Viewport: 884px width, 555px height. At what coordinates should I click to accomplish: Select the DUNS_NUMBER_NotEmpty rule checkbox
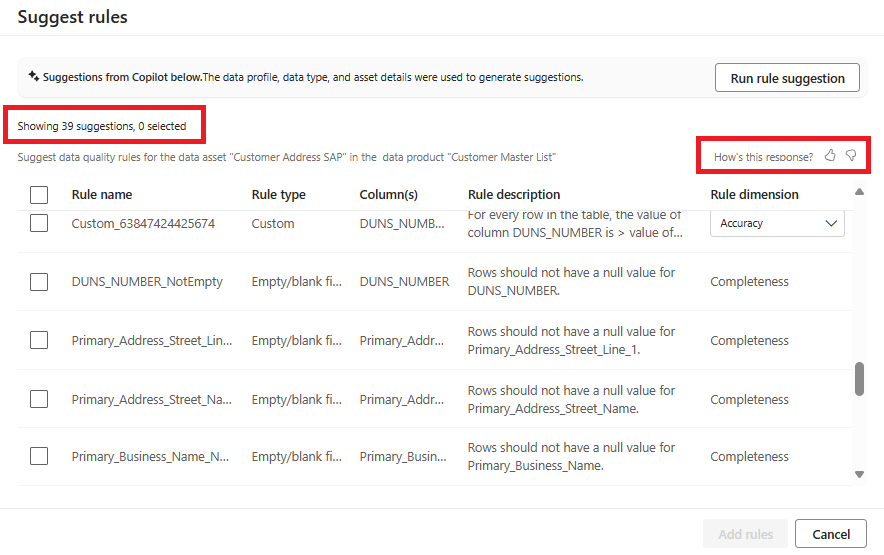pos(39,282)
